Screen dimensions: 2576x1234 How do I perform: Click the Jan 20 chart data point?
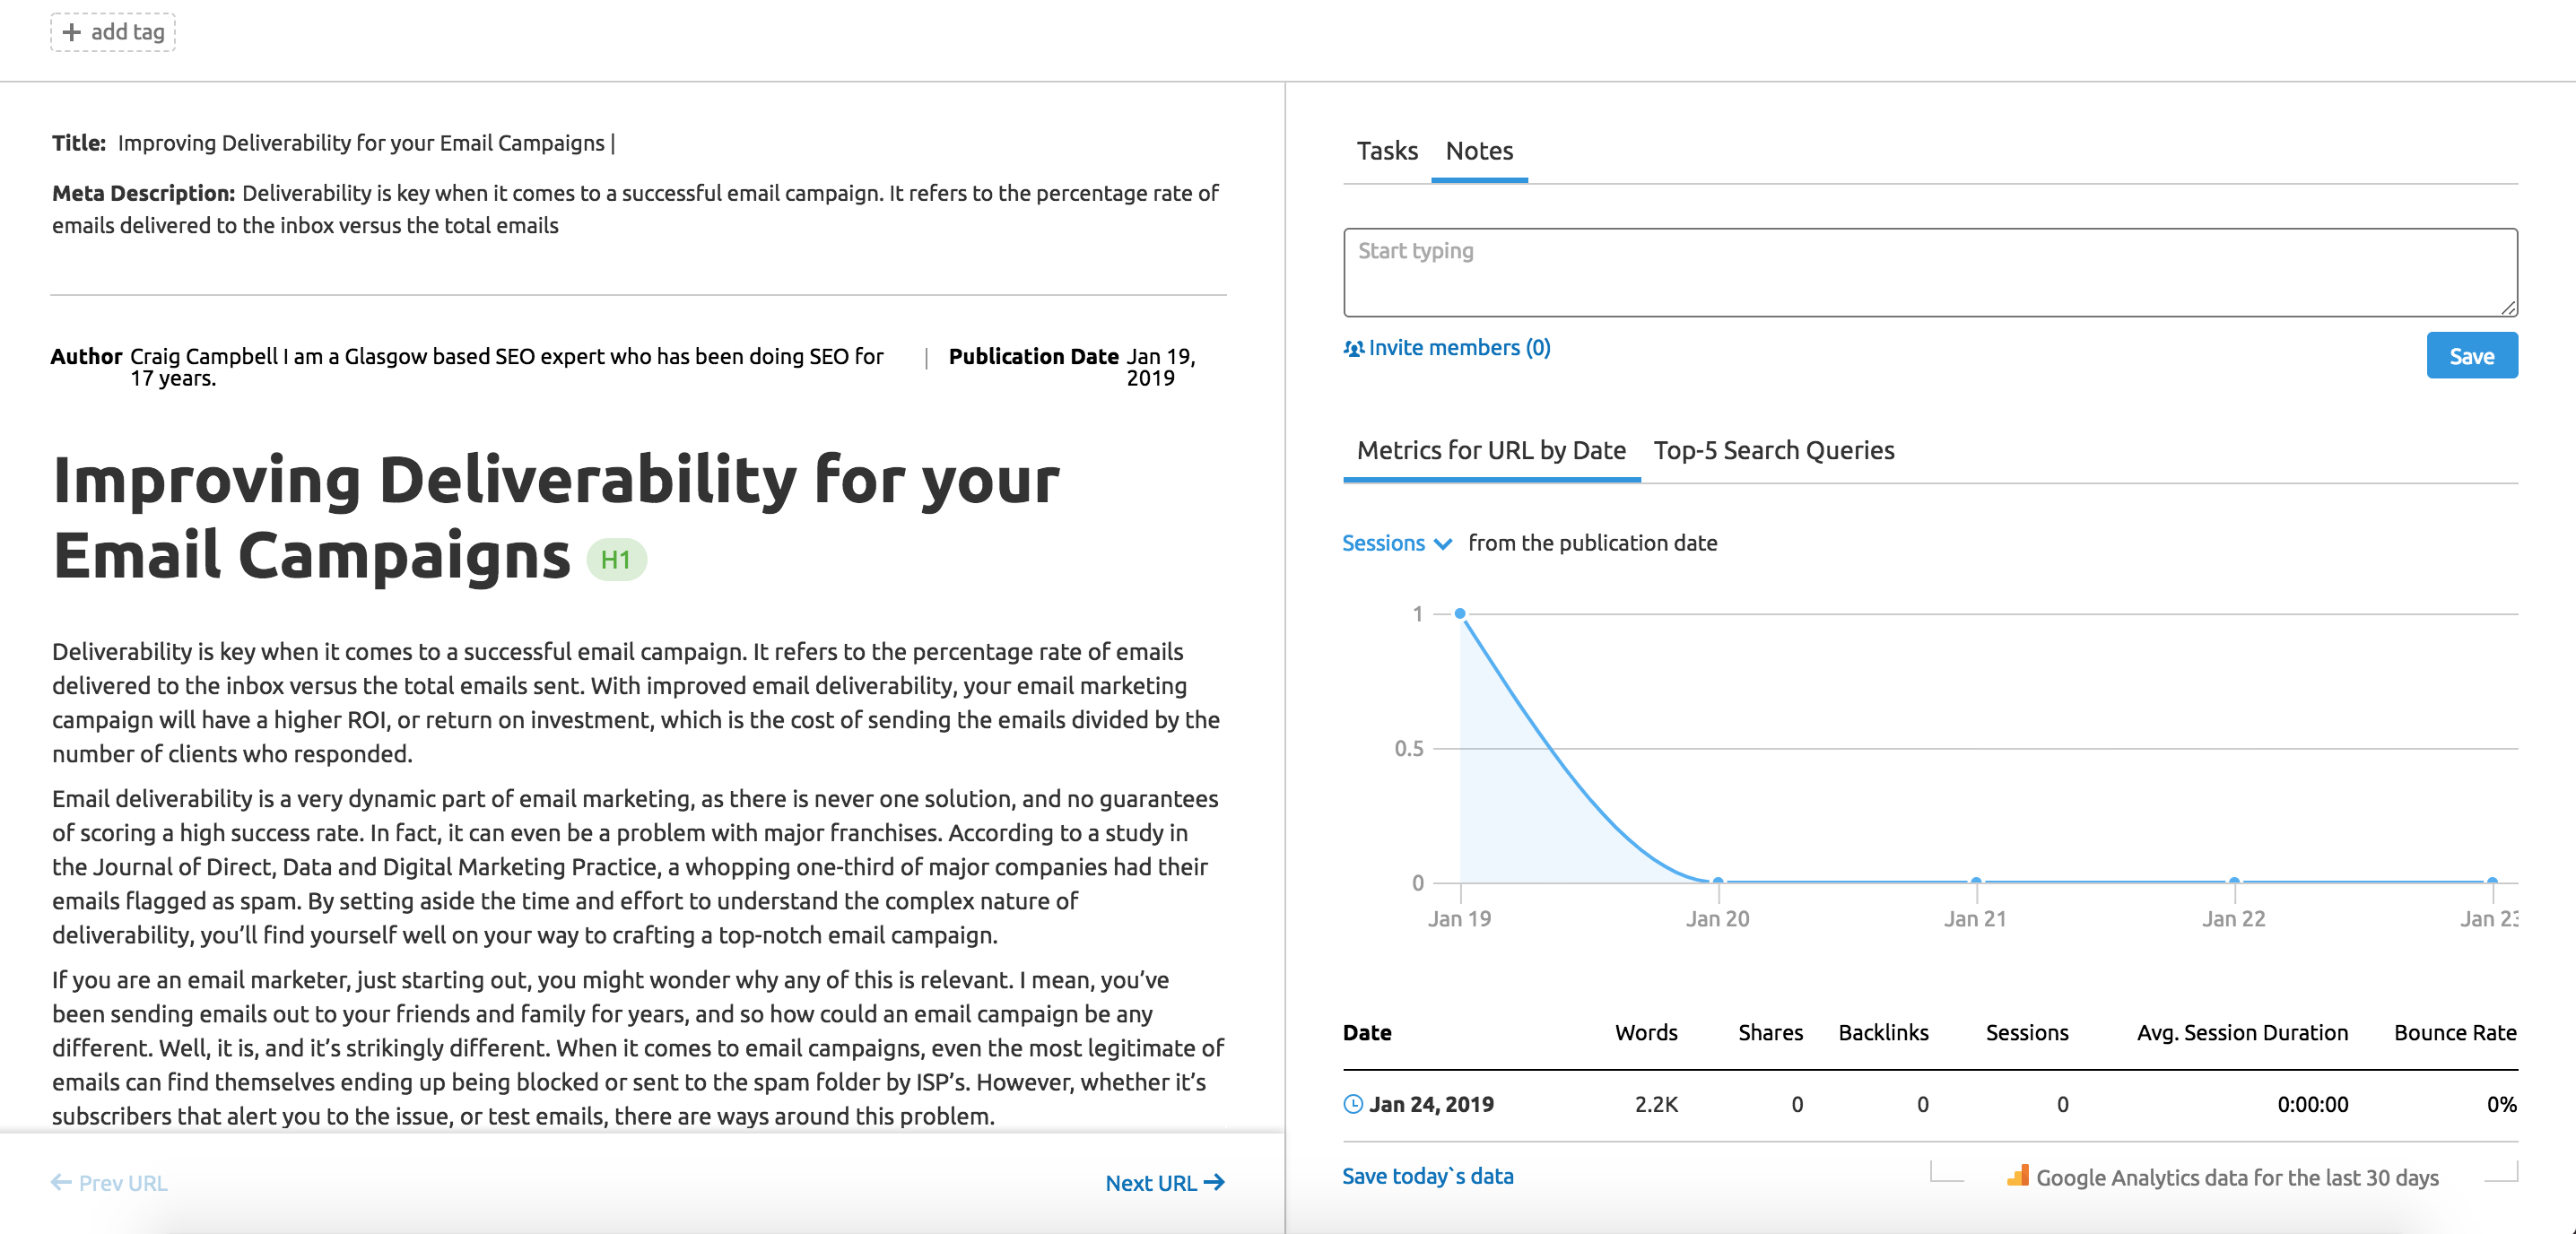(x=1718, y=881)
